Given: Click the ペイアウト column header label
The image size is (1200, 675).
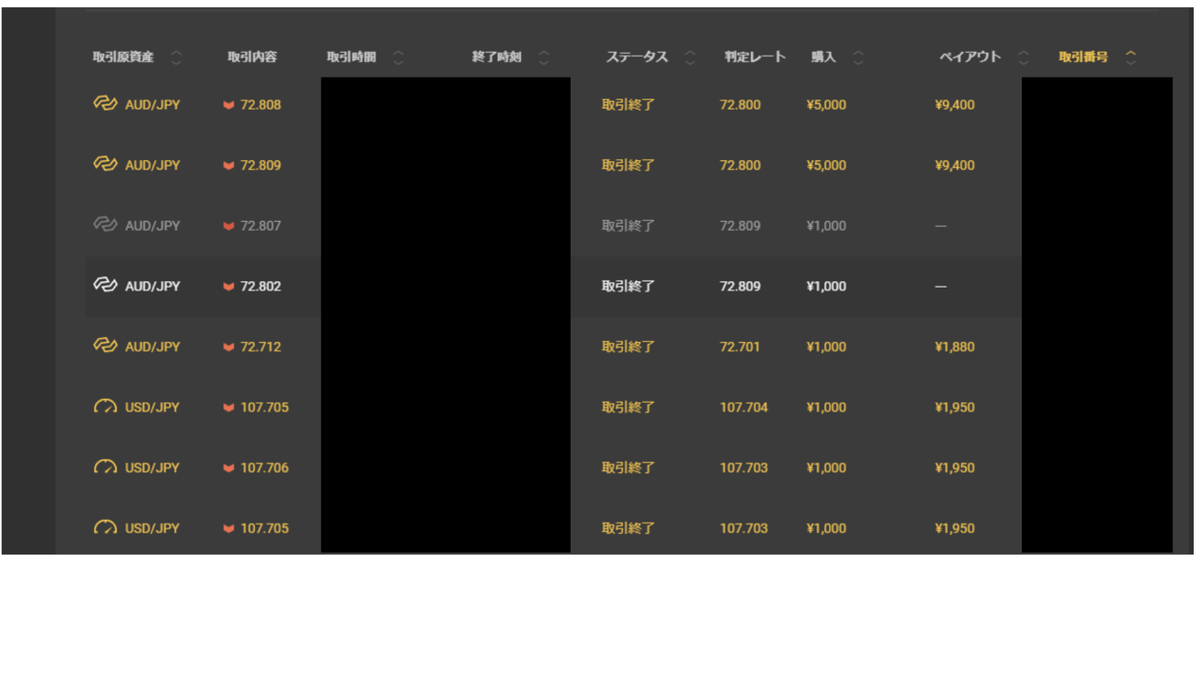Looking at the screenshot, I should [970, 57].
